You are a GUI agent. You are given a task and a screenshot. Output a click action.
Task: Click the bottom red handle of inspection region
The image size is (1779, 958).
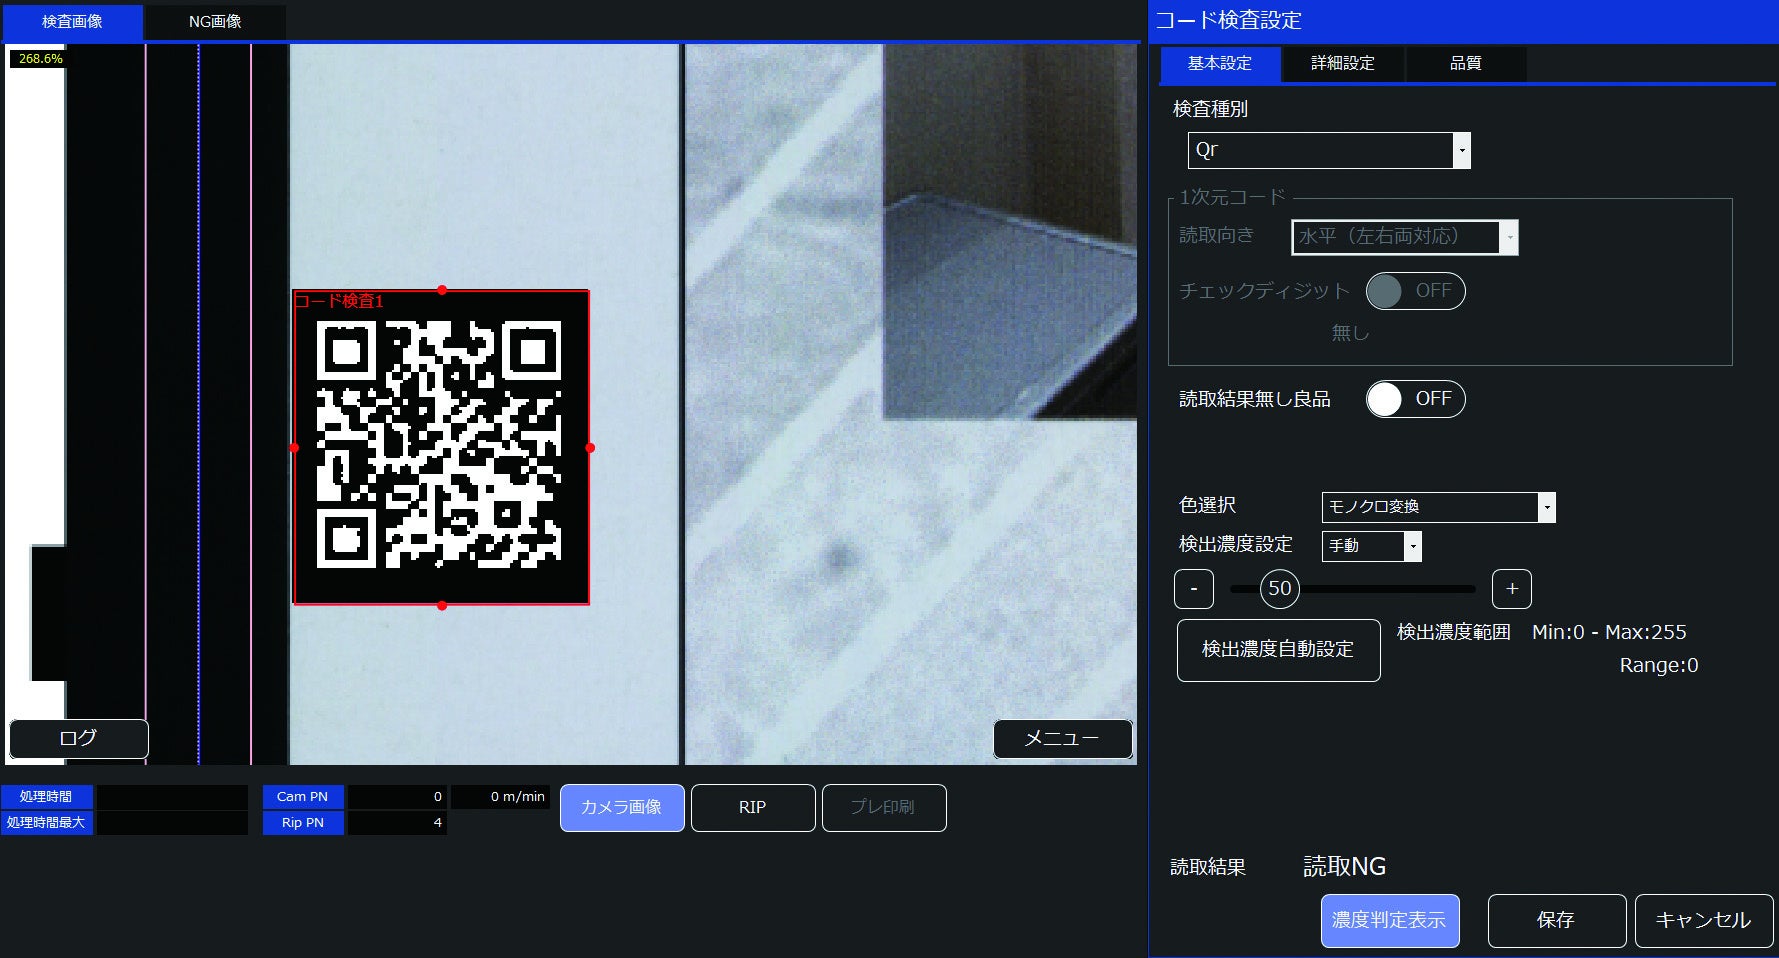pyautogui.click(x=442, y=605)
